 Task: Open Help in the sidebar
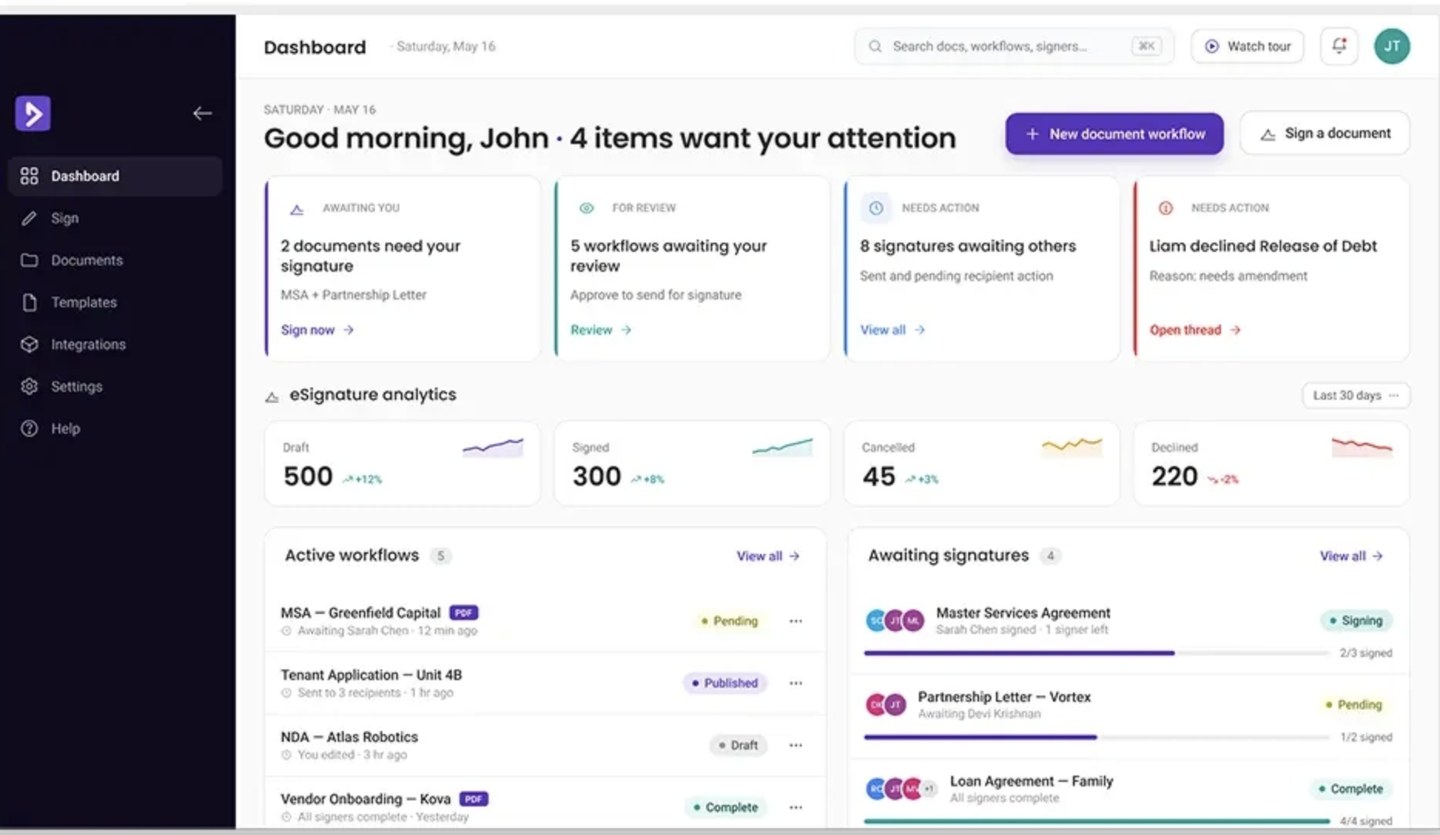(115, 428)
